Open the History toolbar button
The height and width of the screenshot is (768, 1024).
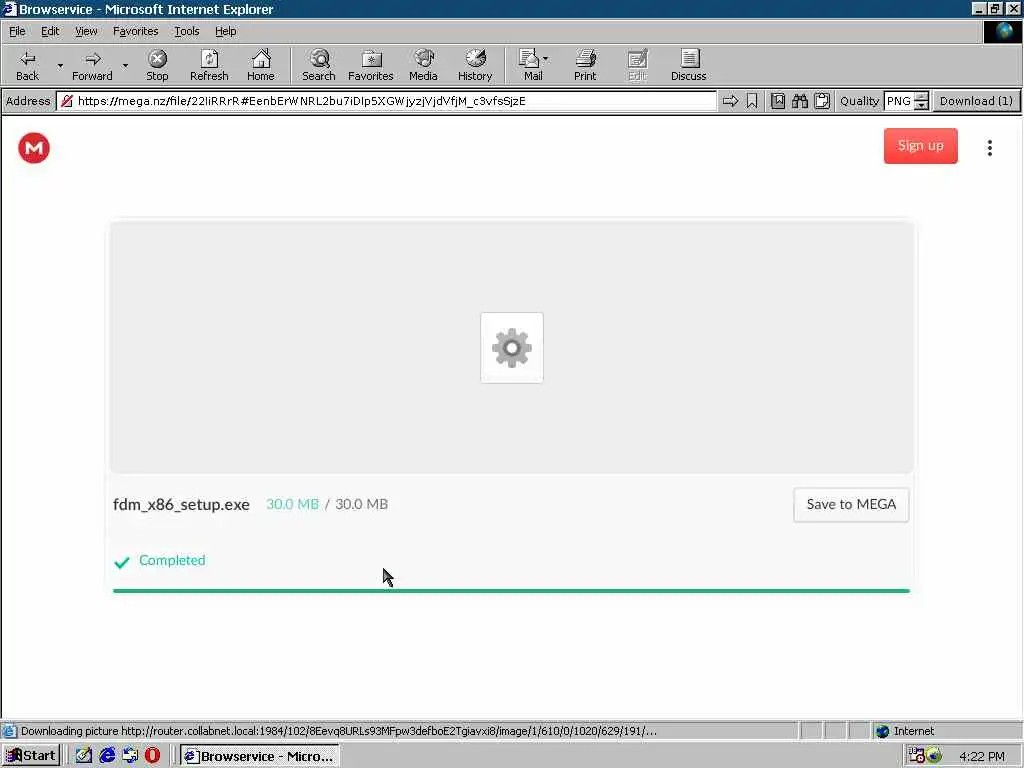[475, 65]
